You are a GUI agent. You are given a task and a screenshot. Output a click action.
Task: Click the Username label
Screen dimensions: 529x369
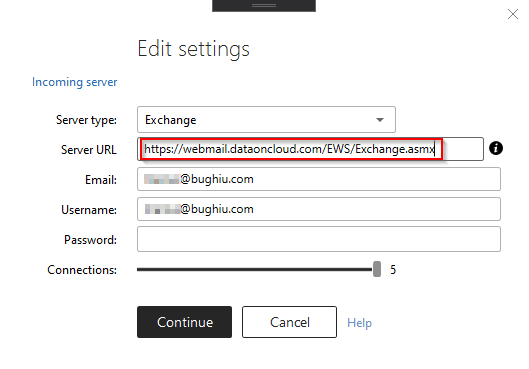click(89, 210)
